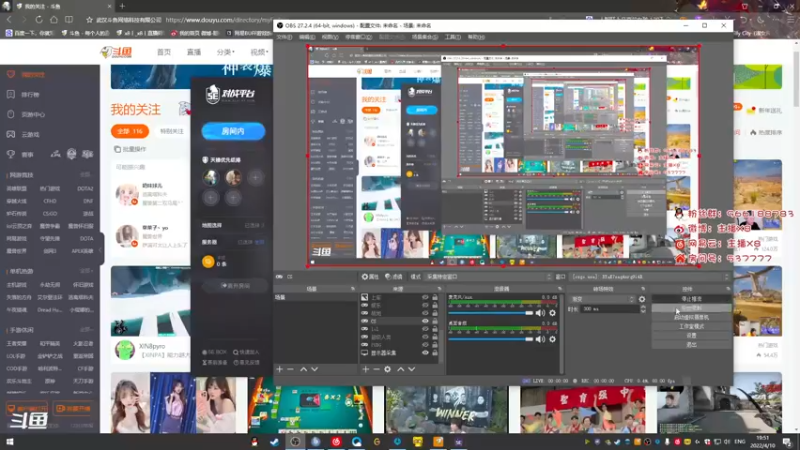The height and width of the screenshot is (450, 800).
Task: Expand 视频 dropdown in Douyu navigation
Action: 259,52
